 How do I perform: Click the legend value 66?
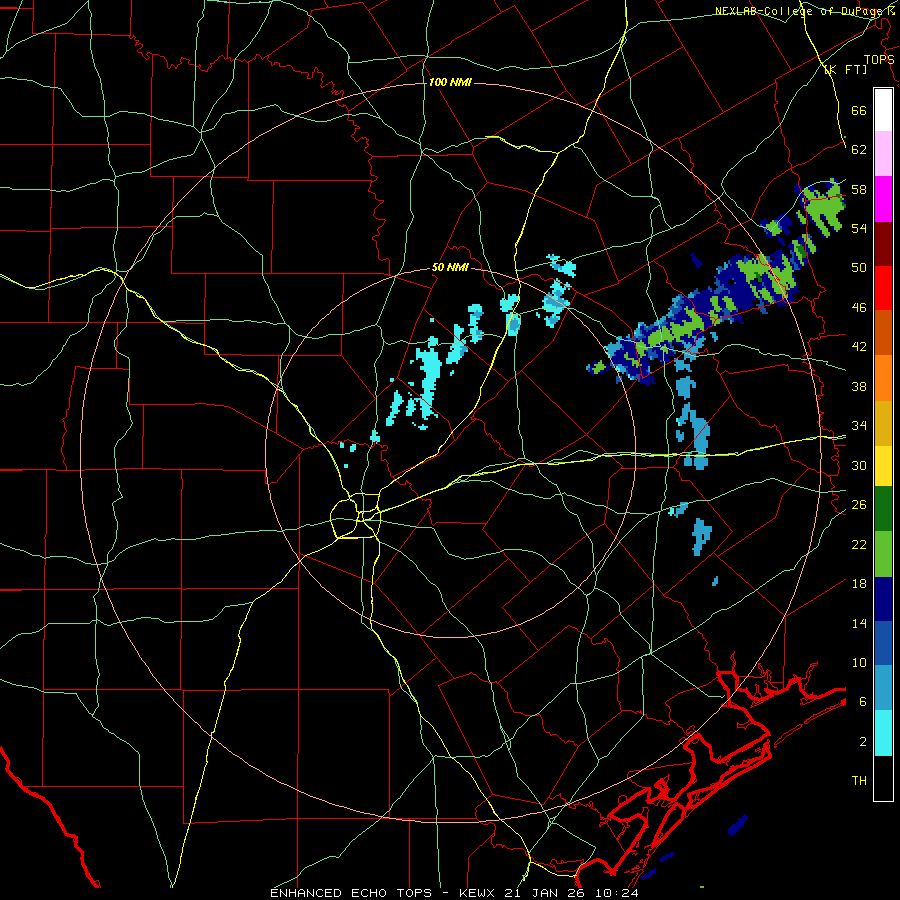point(859,110)
